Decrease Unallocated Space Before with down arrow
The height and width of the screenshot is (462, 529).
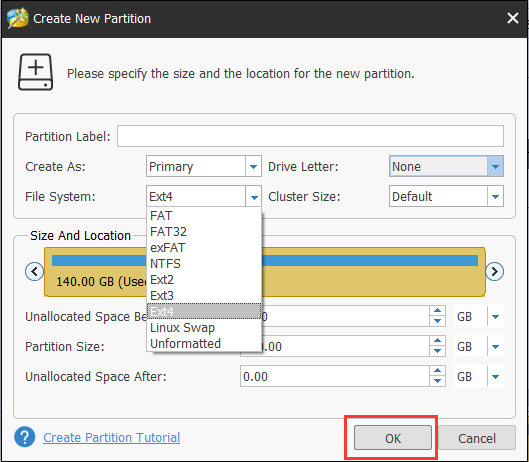(438, 321)
